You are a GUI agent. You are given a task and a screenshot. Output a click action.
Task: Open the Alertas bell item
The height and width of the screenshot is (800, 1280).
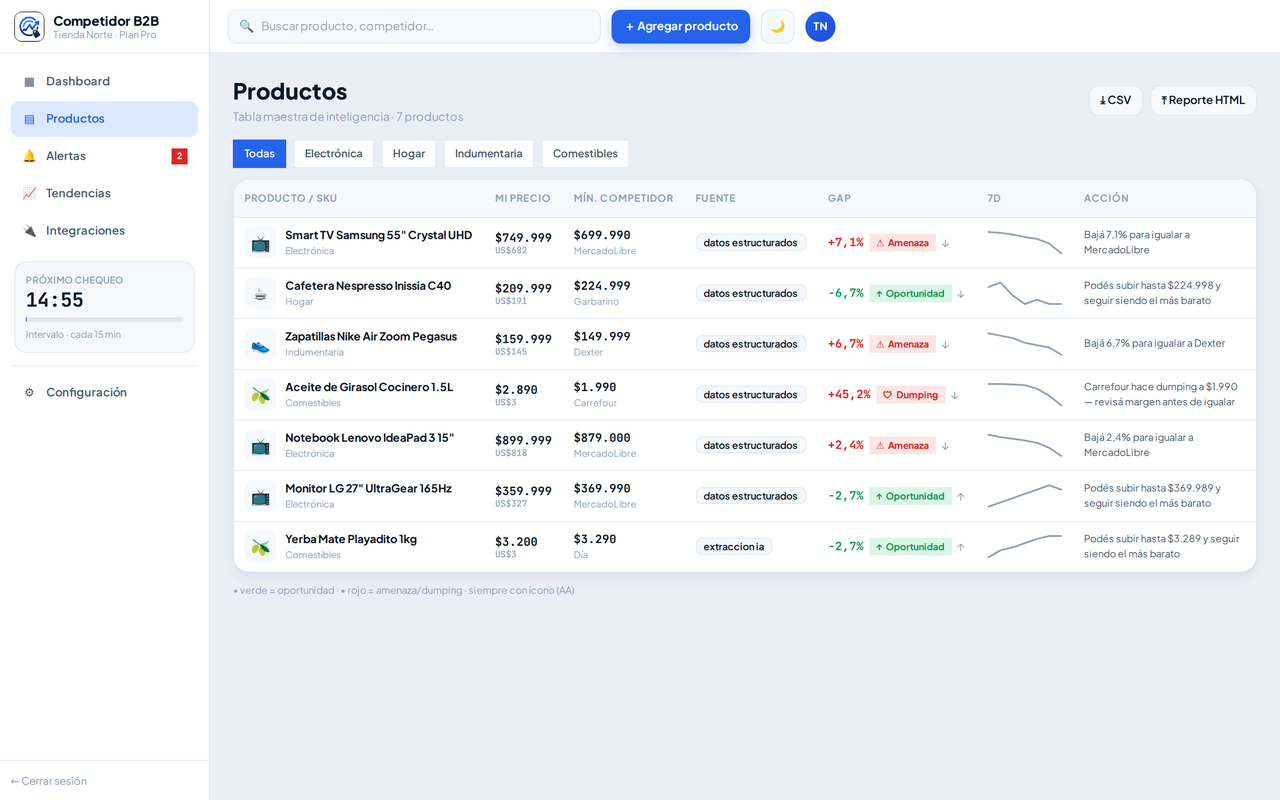104,156
